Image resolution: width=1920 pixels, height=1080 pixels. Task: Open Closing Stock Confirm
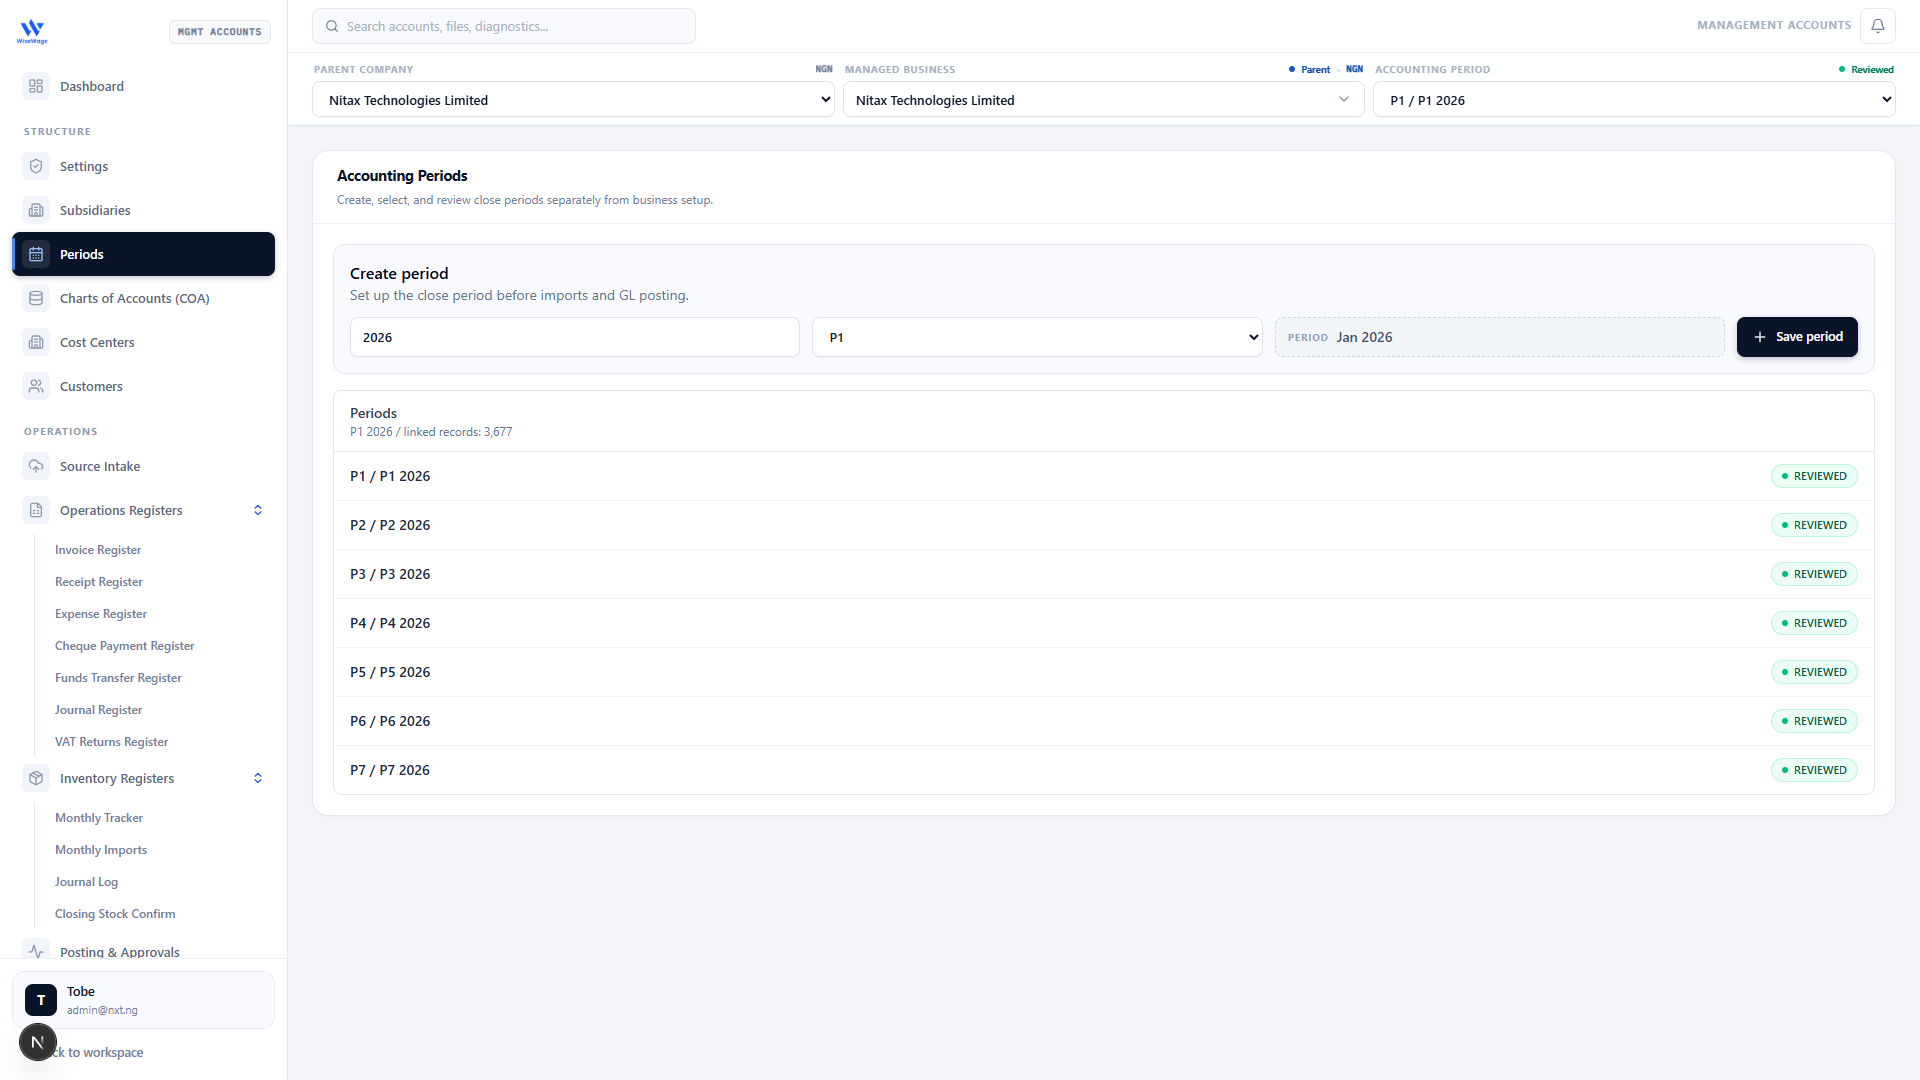[115, 914]
